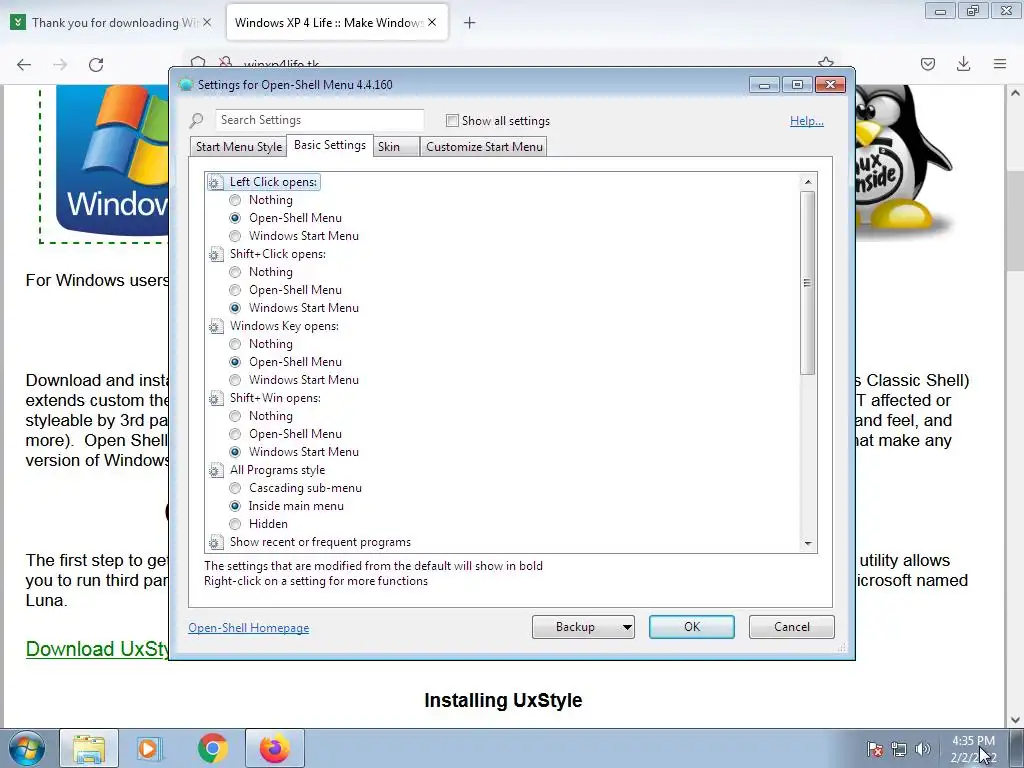1024x768 pixels.
Task: Click the Action Center flag tray icon
Action: [x=875, y=749]
